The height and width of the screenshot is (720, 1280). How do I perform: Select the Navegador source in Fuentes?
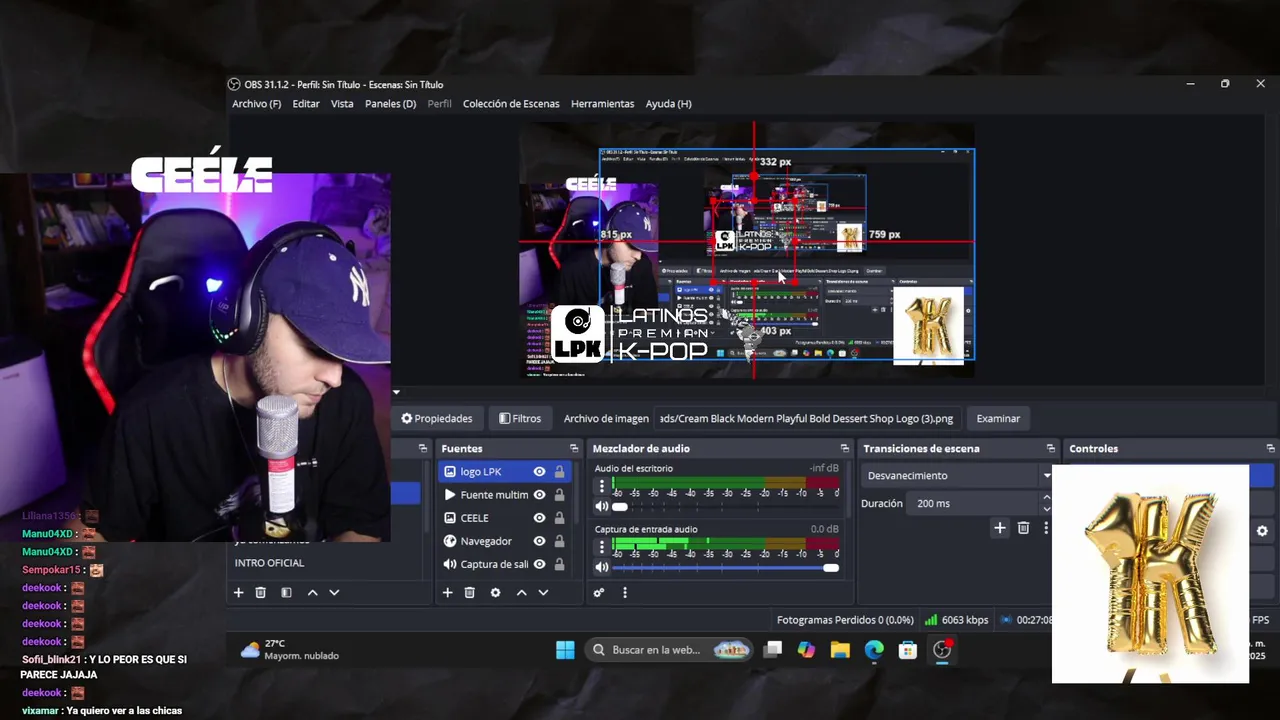[486, 541]
